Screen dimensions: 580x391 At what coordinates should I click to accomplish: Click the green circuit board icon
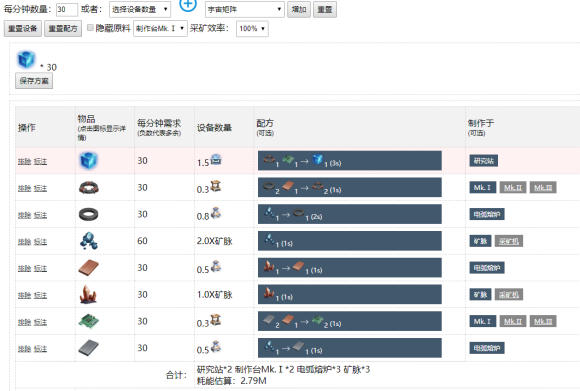(89, 321)
